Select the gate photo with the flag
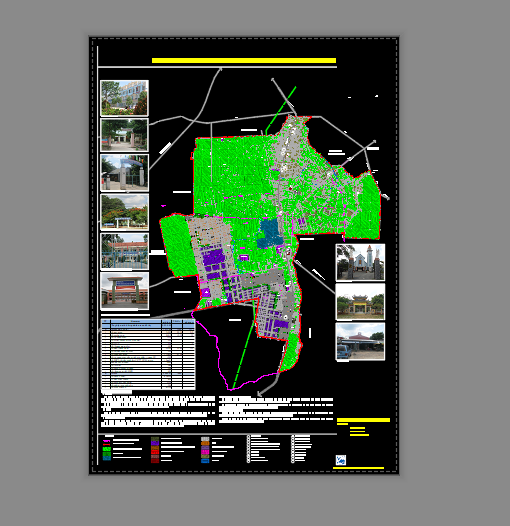 click(x=124, y=172)
